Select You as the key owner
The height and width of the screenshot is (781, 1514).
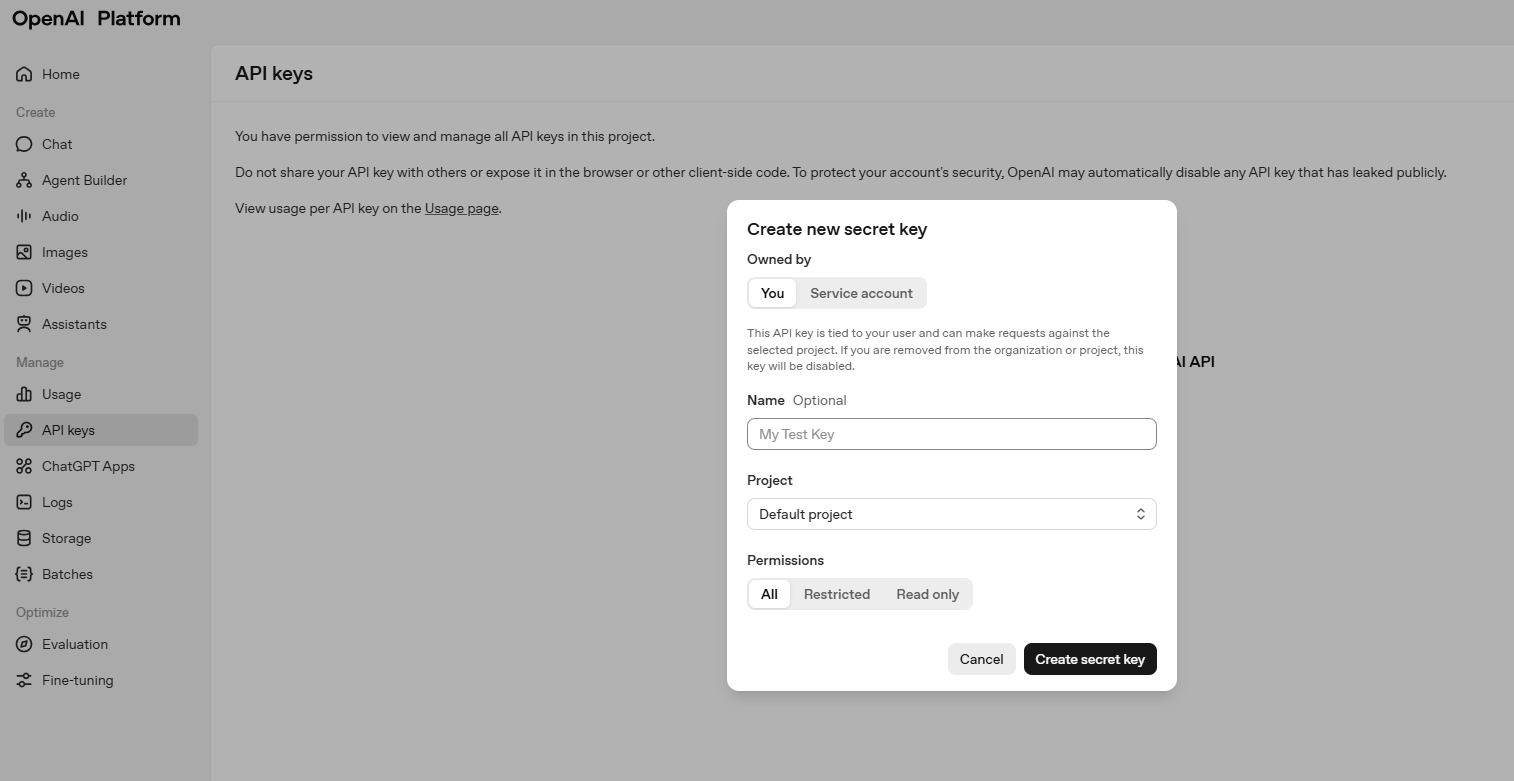click(x=772, y=293)
